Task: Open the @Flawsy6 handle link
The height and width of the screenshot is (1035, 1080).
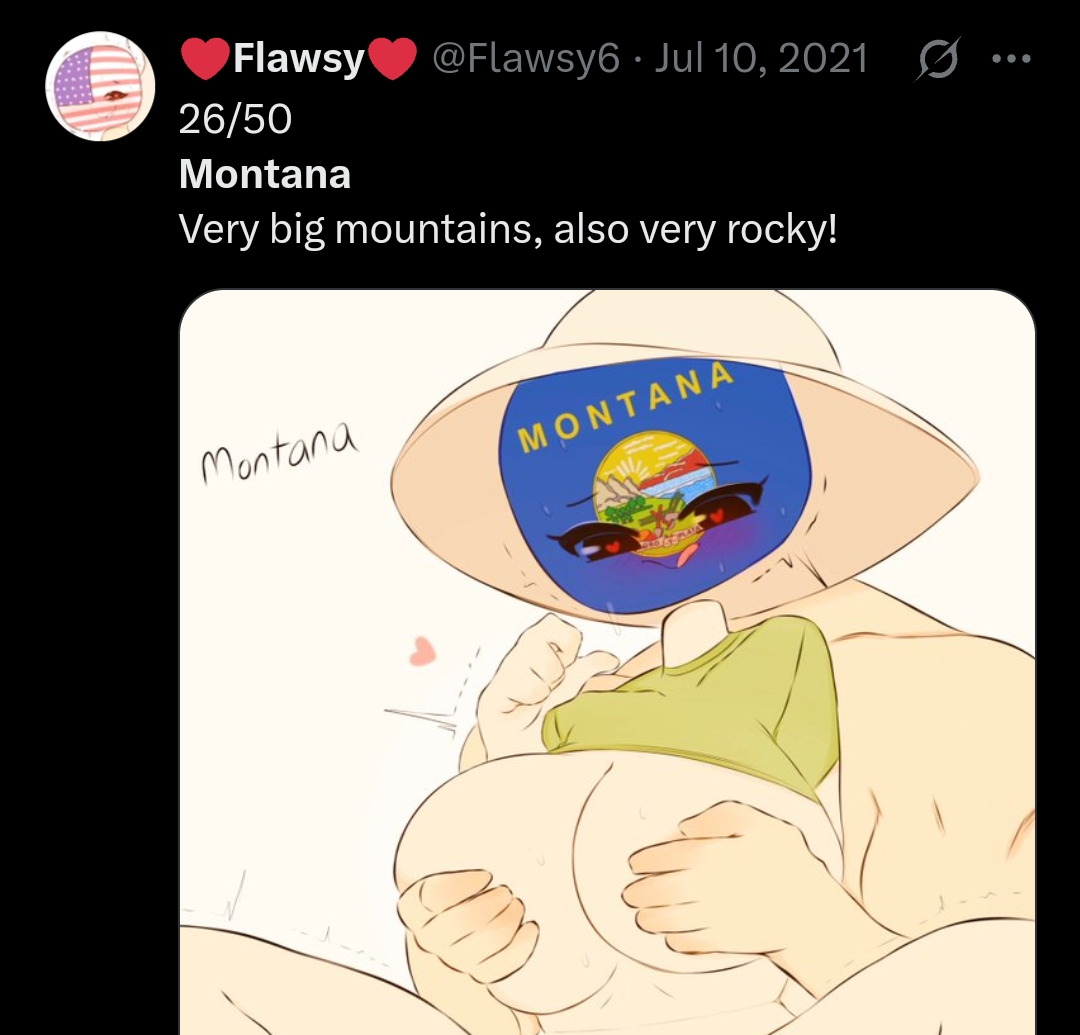Action: coord(526,58)
